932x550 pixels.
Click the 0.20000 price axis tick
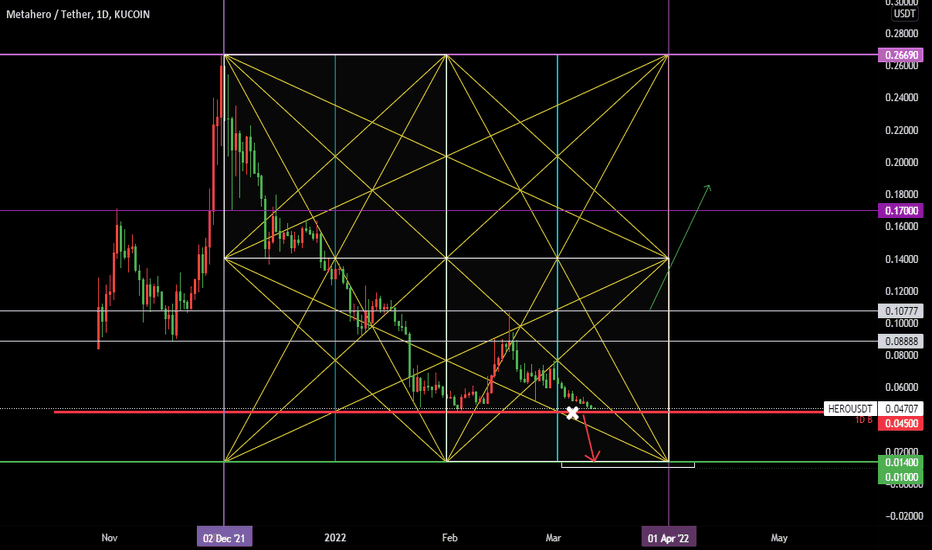(901, 162)
